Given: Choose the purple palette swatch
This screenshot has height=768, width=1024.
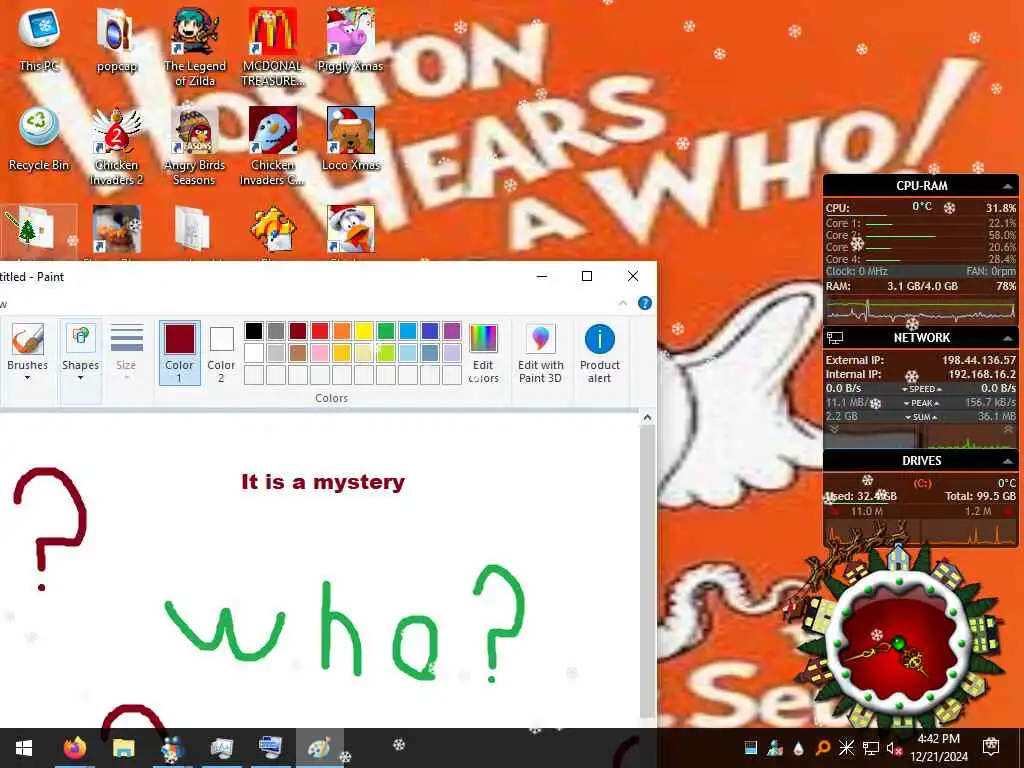Looking at the screenshot, I should [452, 331].
